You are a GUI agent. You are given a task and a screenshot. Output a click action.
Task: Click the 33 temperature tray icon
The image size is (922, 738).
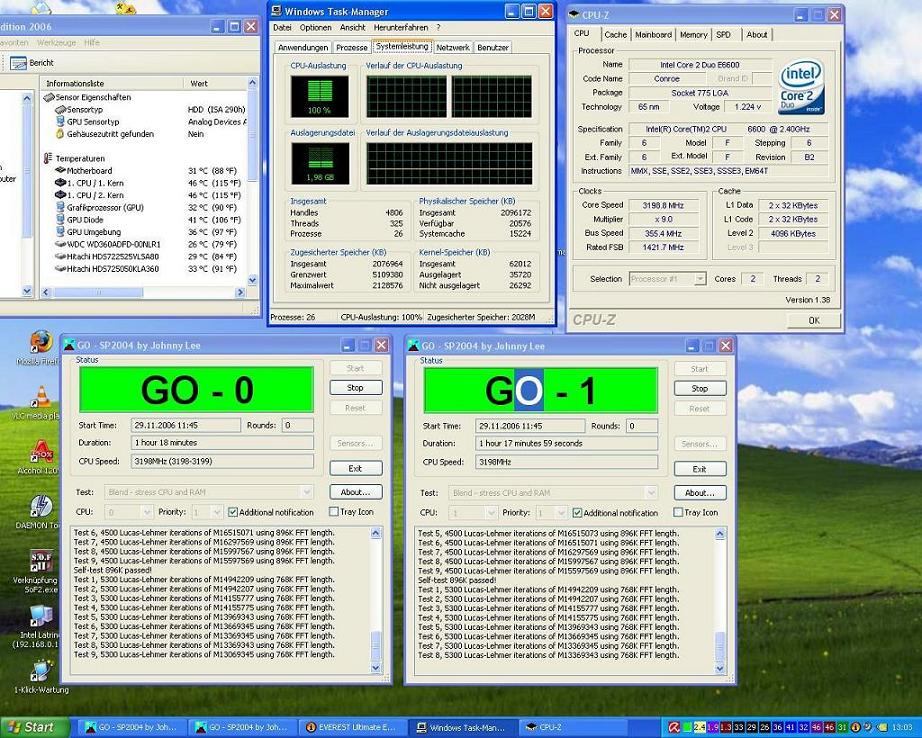point(739,727)
